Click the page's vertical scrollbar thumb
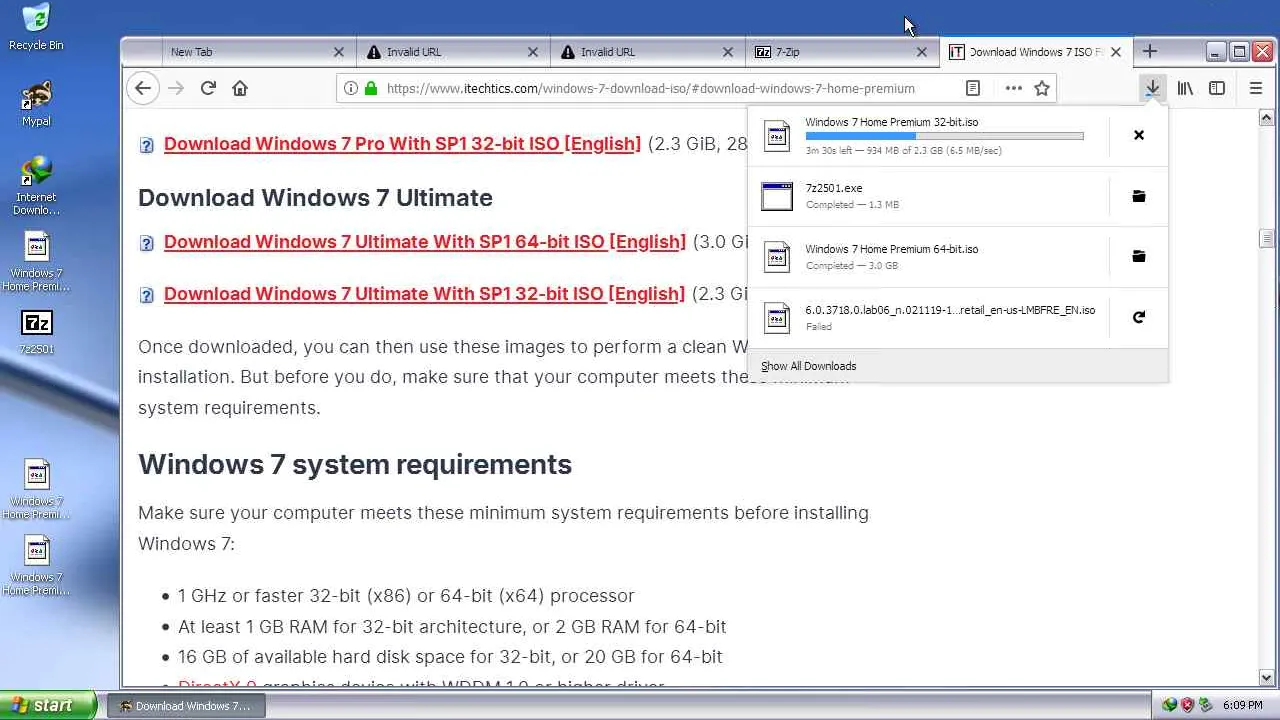The height and width of the screenshot is (720, 1280). tap(1266, 238)
